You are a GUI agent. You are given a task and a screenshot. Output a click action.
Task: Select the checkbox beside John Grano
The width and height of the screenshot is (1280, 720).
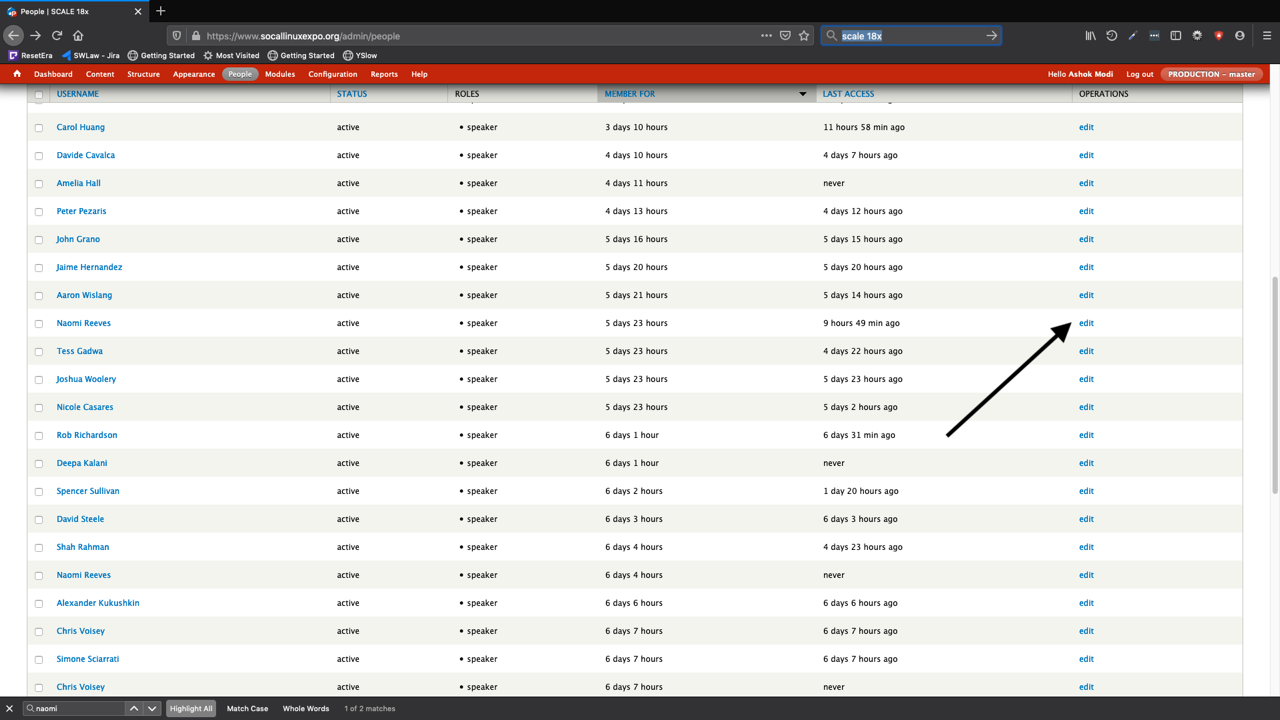coord(39,240)
